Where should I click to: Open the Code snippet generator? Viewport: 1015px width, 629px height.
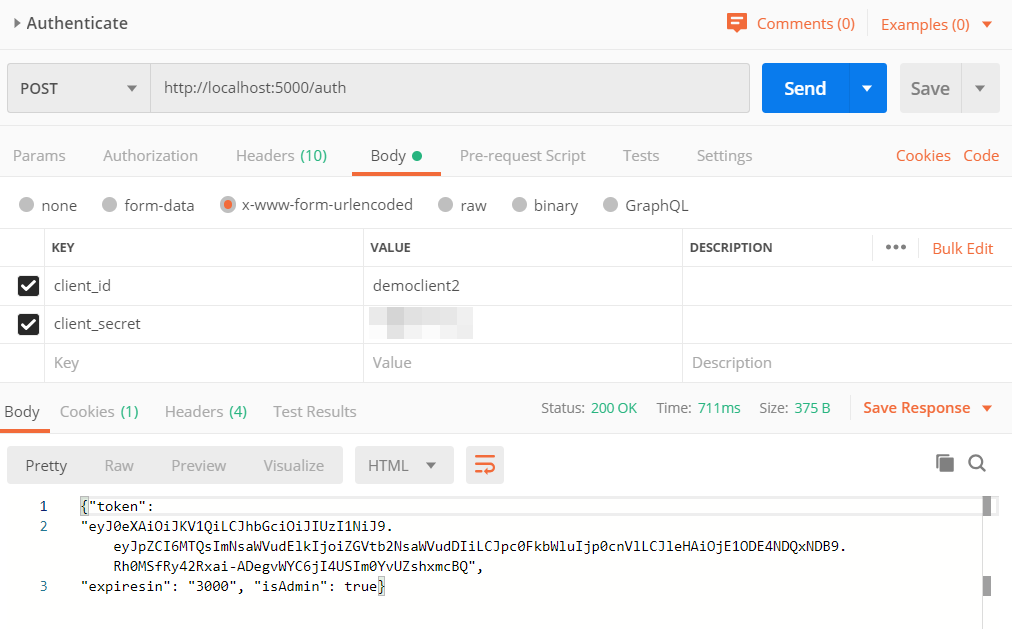click(981, 155)
